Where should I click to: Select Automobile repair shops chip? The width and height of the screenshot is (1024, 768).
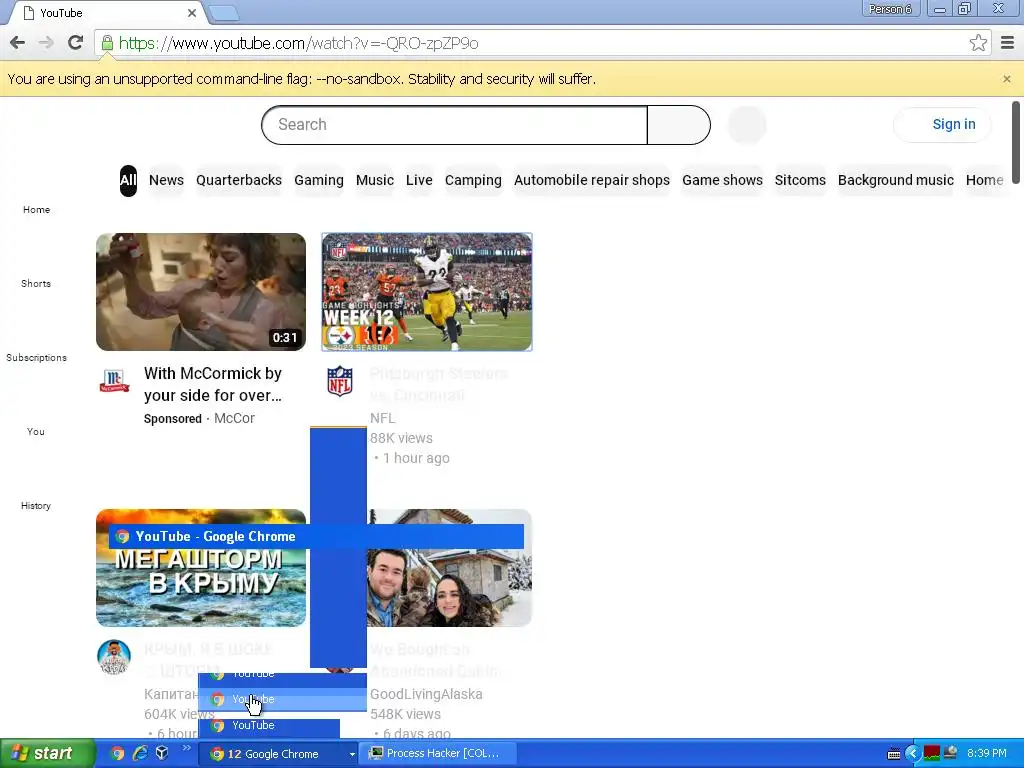pyautogui.click(x=592, y=180)
